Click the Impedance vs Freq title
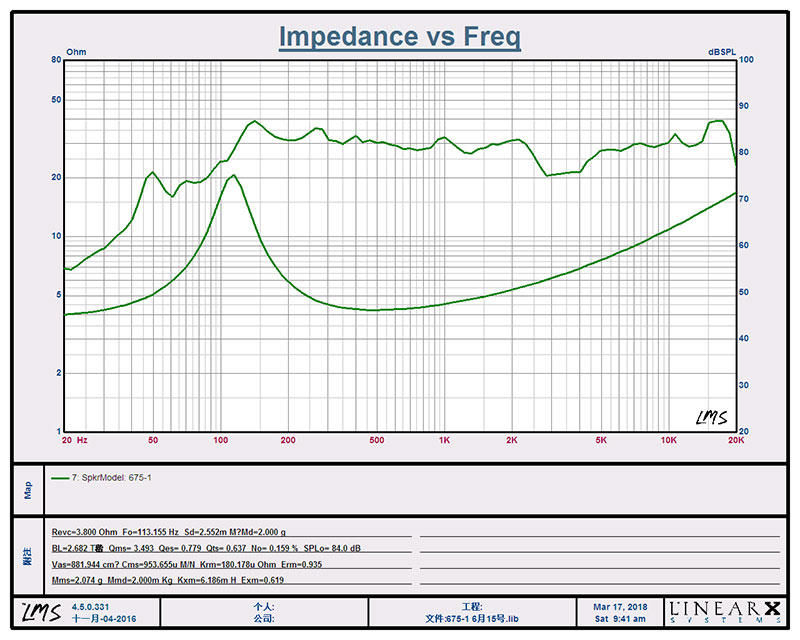The width and height of the screenshot is (800, 640). [x=399, y=37]
